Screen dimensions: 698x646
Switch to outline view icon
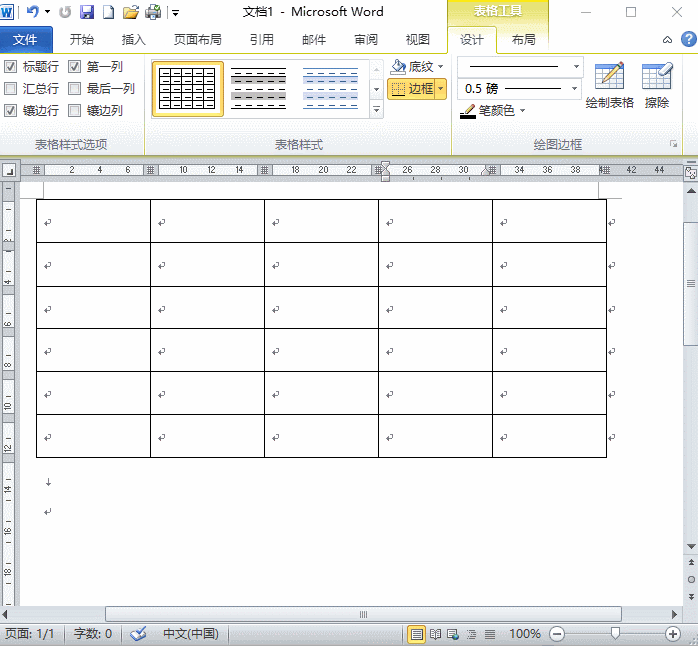click(x=471, y=634)
